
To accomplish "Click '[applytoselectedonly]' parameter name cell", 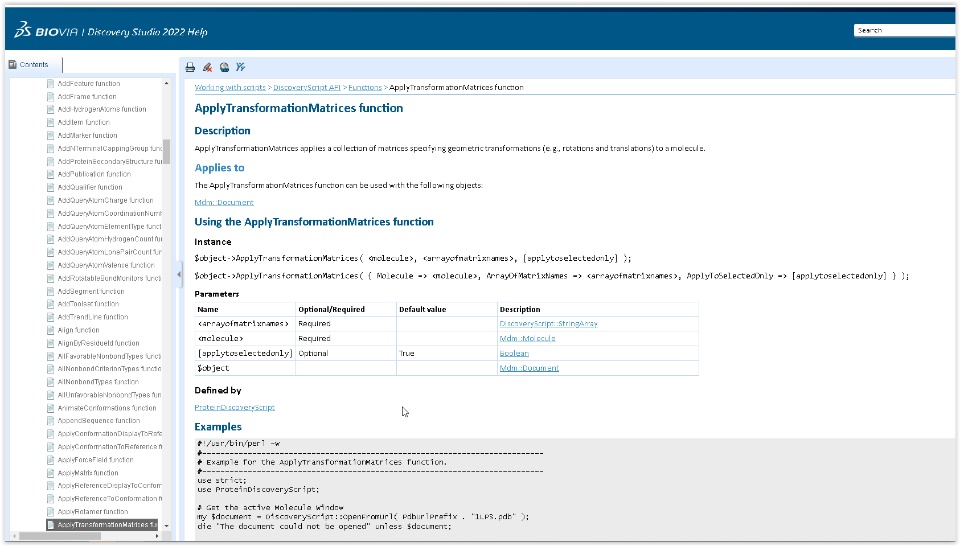I will [245, 353].
